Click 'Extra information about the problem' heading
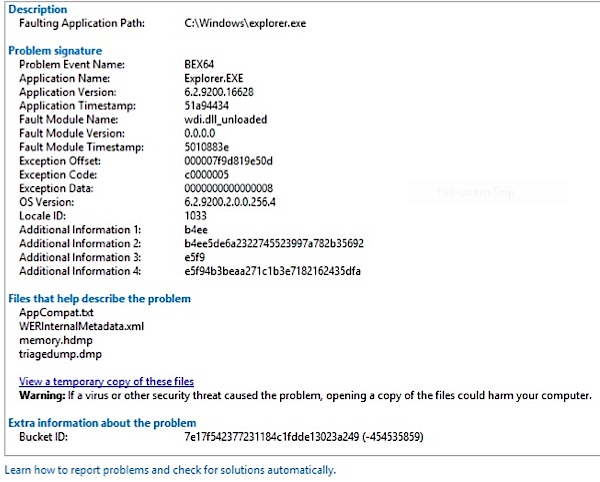The height and width of the screenshot is (482, 600). [102, 423]
